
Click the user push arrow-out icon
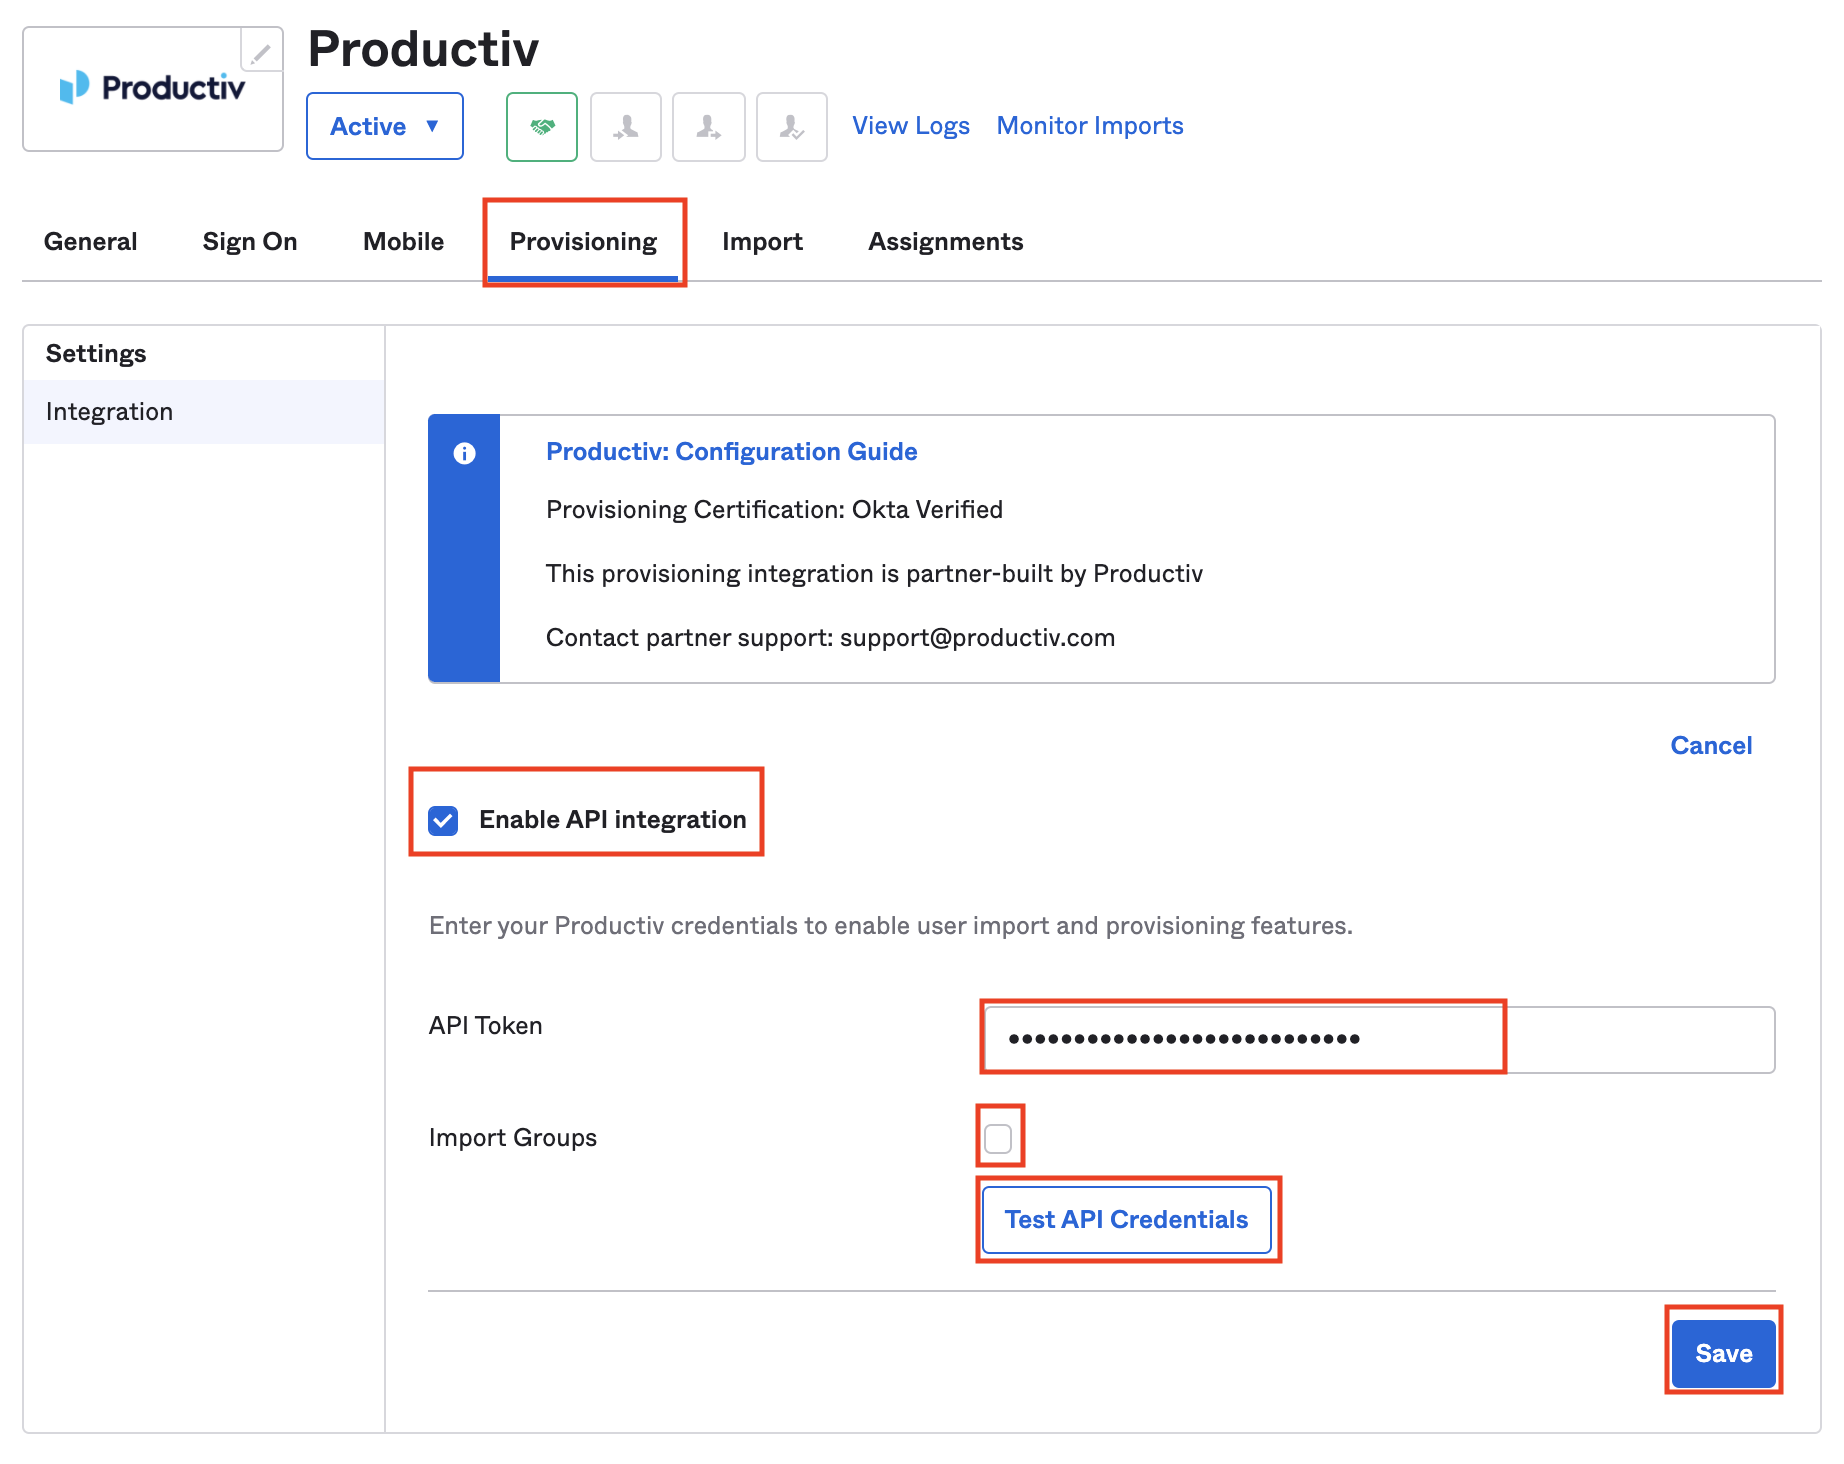708,127
